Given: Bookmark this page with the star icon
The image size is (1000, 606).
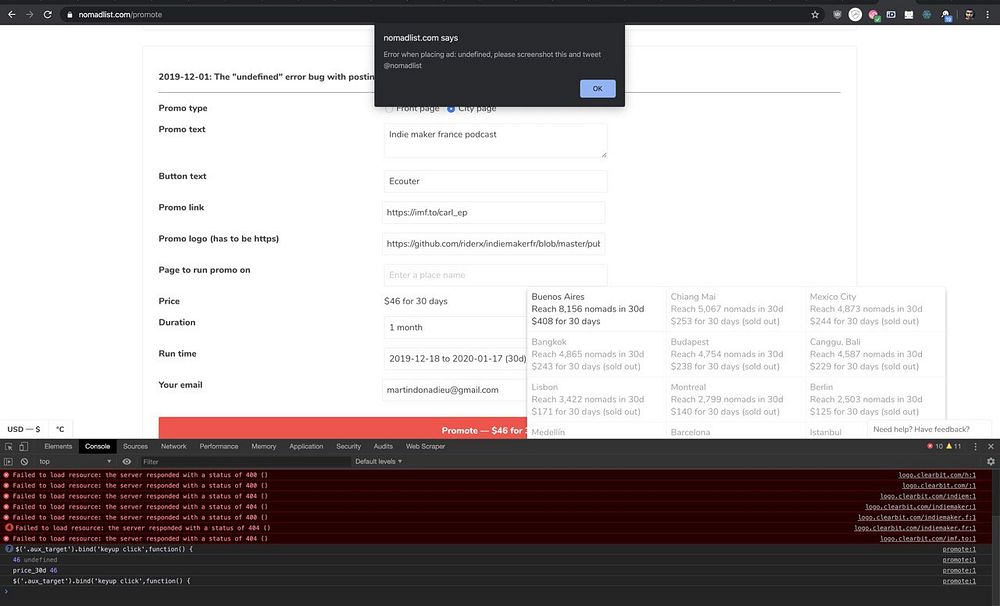Looking at the screenshot, I should pyautogui.click(x=814, y=14).
